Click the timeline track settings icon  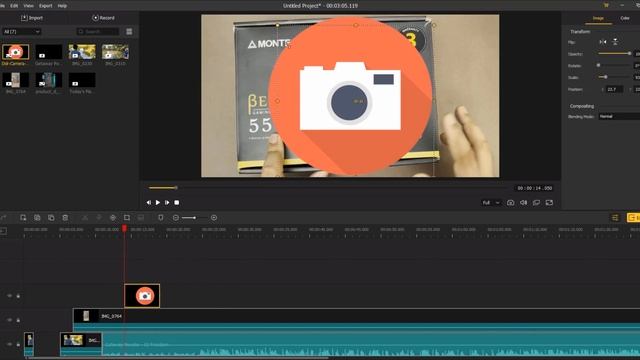(x=615, y=218)
